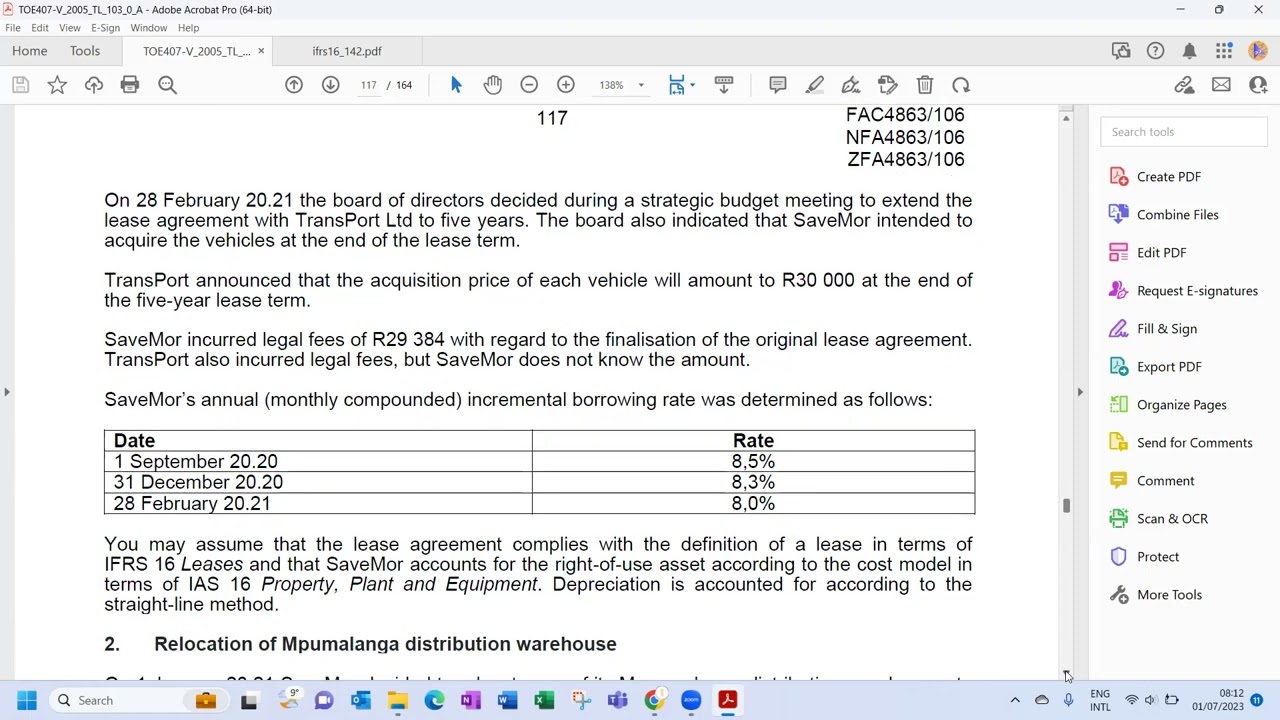Open the Home tab
Viewport: 1280px width, 720px height.
coord(30,51)
